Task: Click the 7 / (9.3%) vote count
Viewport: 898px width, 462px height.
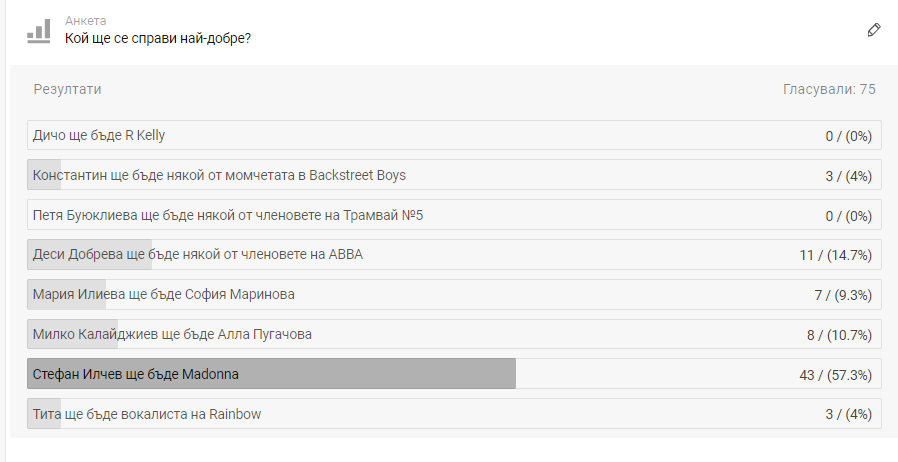Action: pos(843,295)
